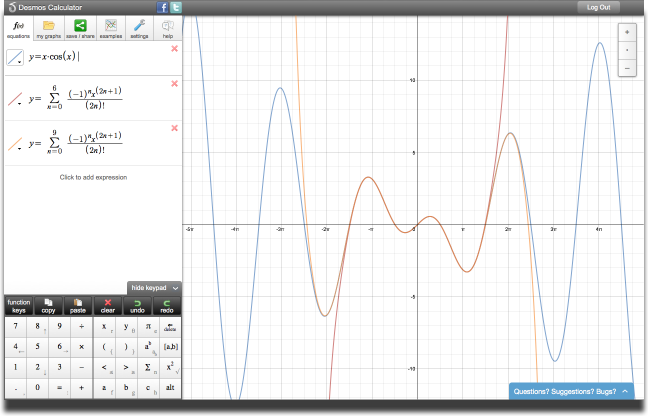
Task: Open the settings tab
Action: coord(140,29)
